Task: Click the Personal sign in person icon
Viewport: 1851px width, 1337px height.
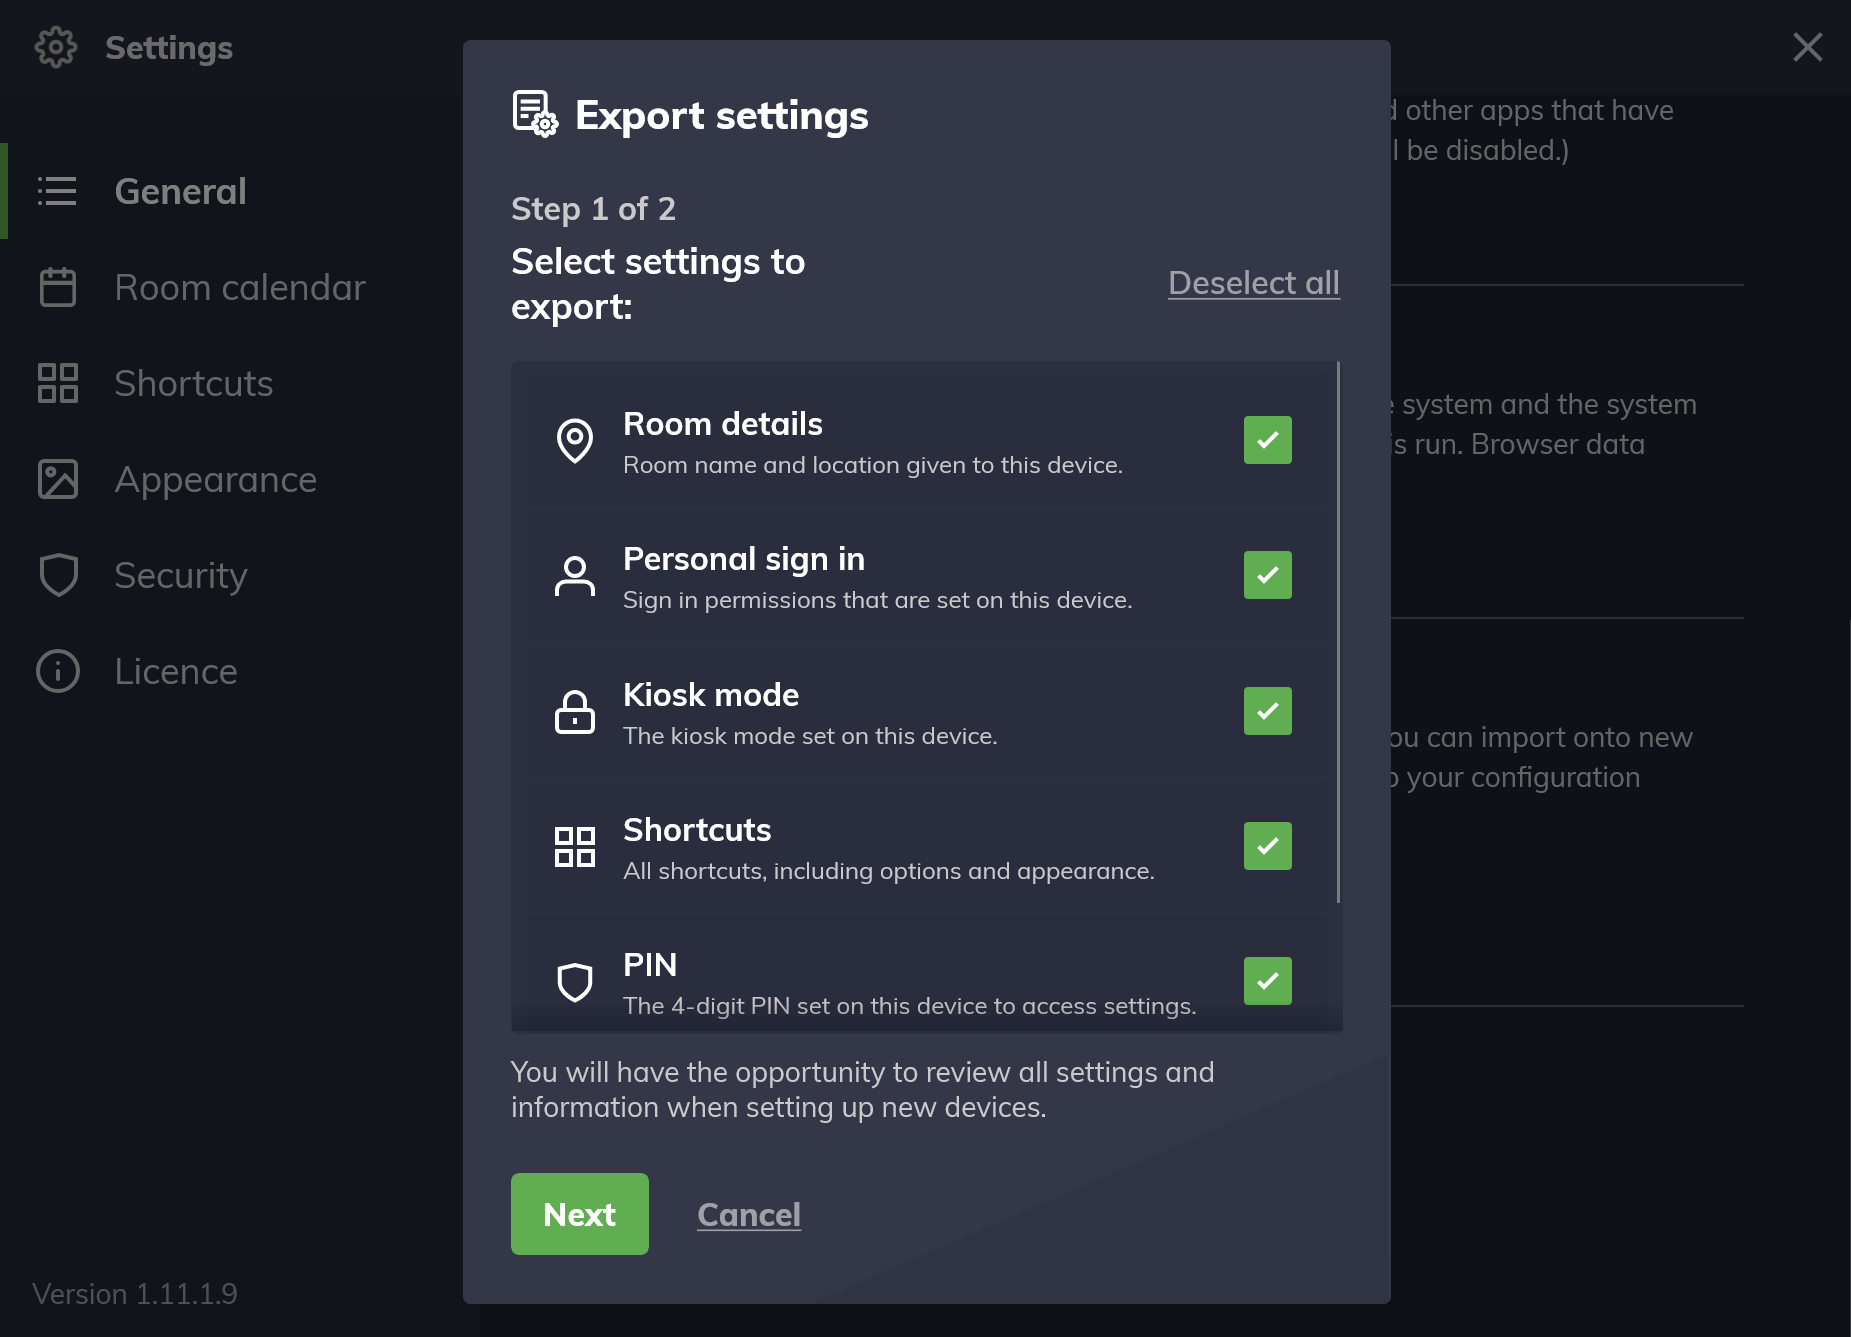Action: 574,576
